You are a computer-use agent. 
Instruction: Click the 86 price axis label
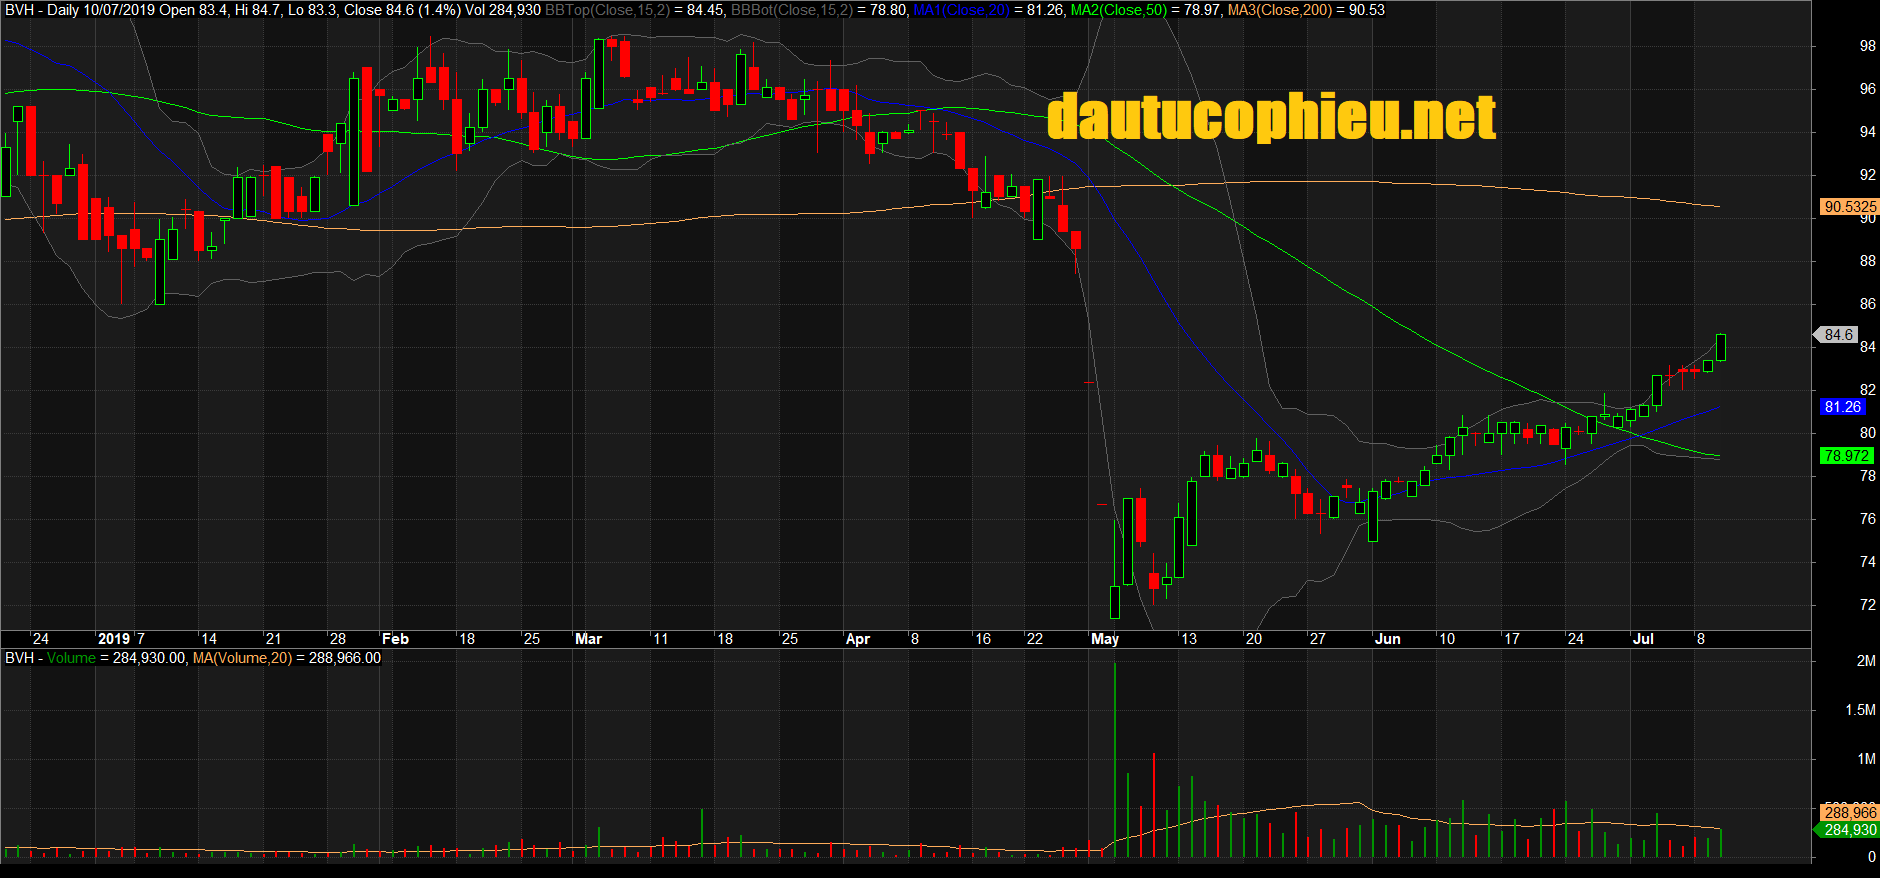[1867, 304]
